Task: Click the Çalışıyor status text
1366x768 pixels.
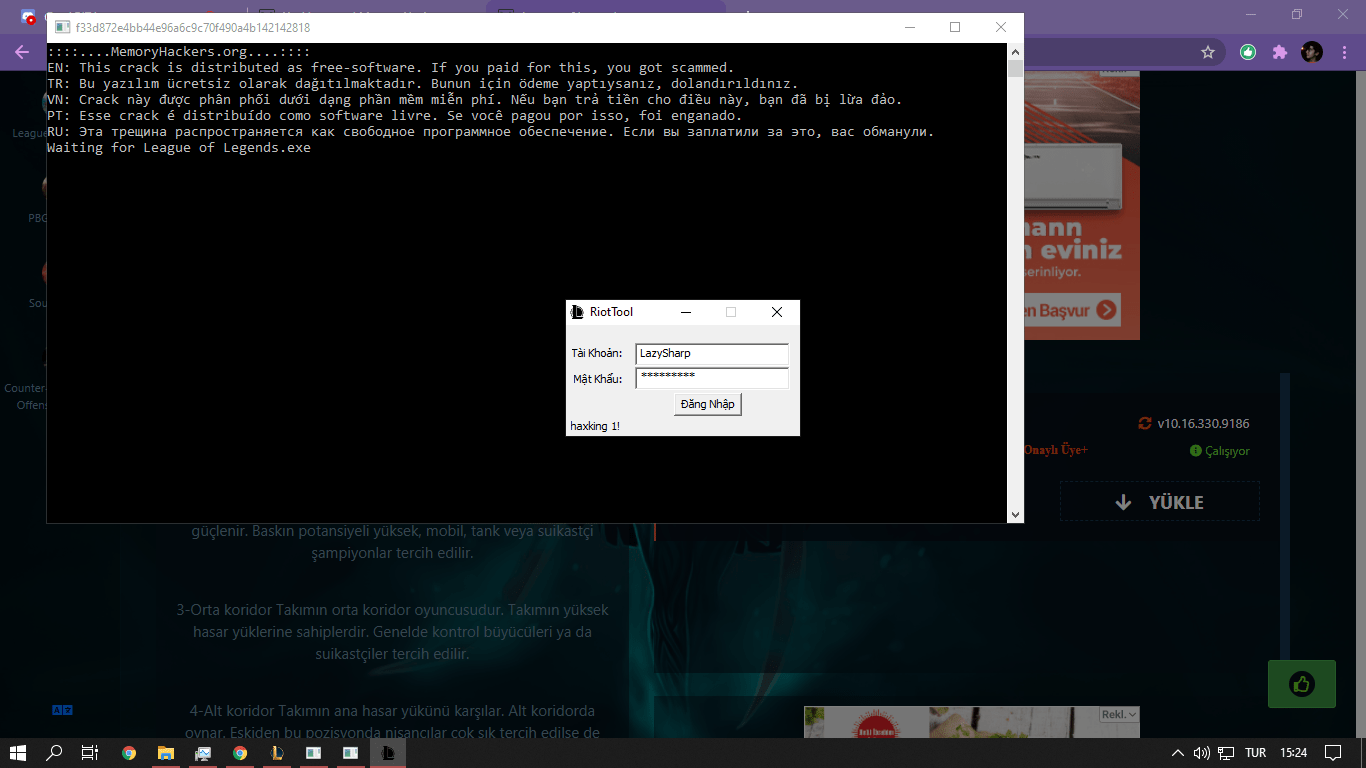Action: [x=1227, y=451]
